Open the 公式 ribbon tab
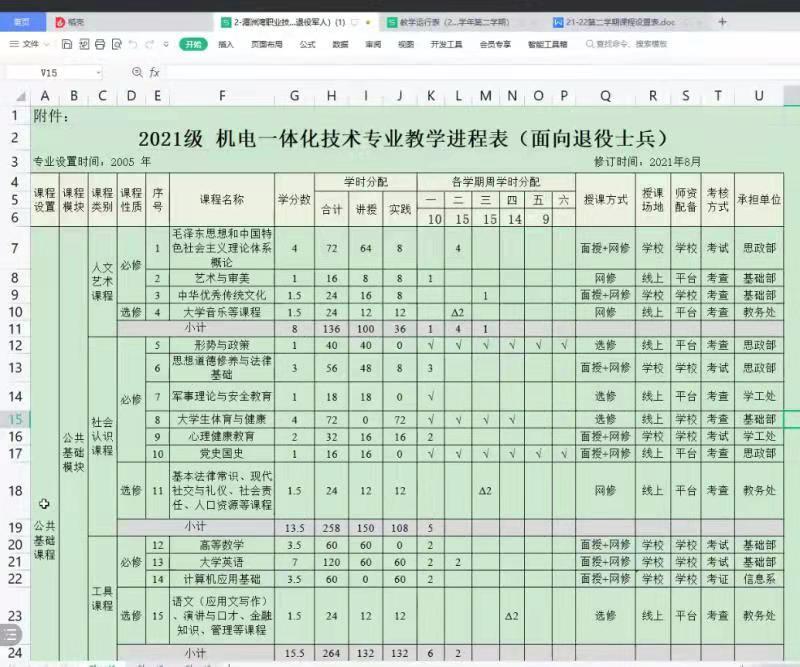This screenshot has width=800, height=667. tap(307, 44)
